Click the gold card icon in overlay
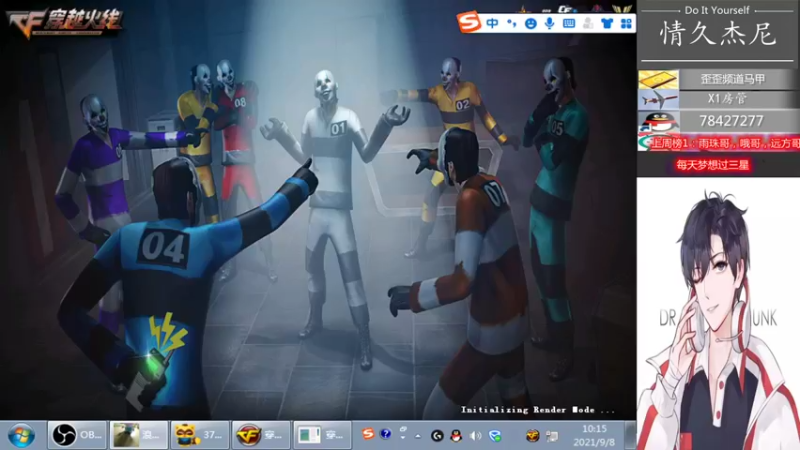The width and height of the screenshot is (800, 450). click(x=658, y=79)
